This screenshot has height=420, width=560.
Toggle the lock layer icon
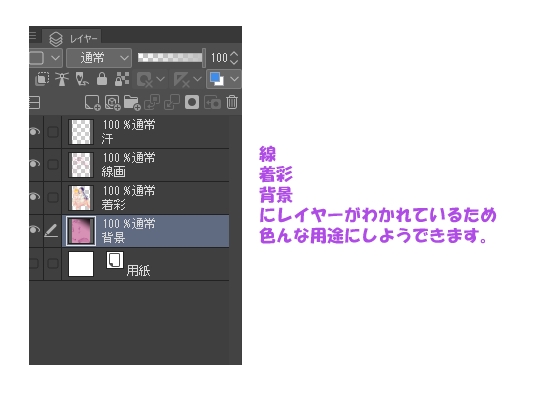(x=102, y=79)
